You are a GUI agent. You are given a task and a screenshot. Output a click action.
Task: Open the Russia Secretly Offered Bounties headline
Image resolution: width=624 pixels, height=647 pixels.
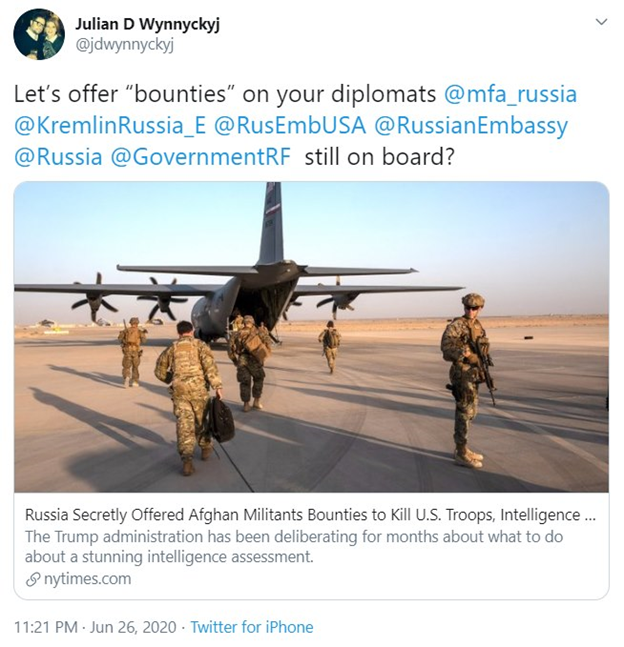[x=310, y=515]
